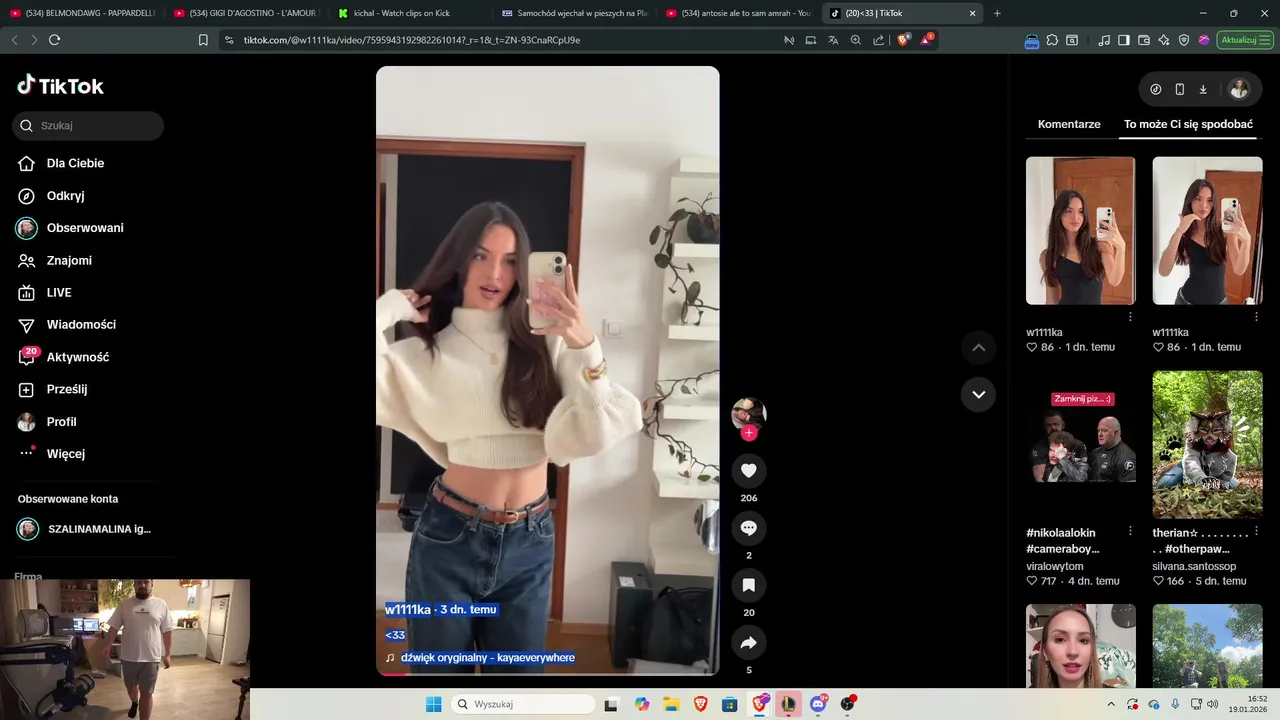Click w1111ka username on the video
Screen dimensions: 1280x720
(408, 610)
